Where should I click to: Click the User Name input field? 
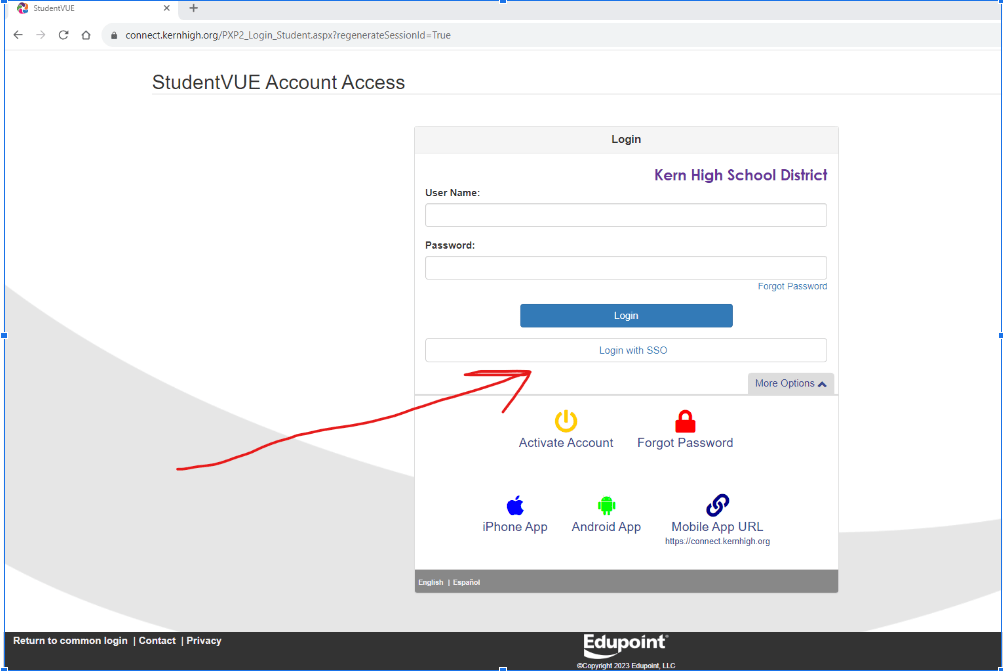626,215
